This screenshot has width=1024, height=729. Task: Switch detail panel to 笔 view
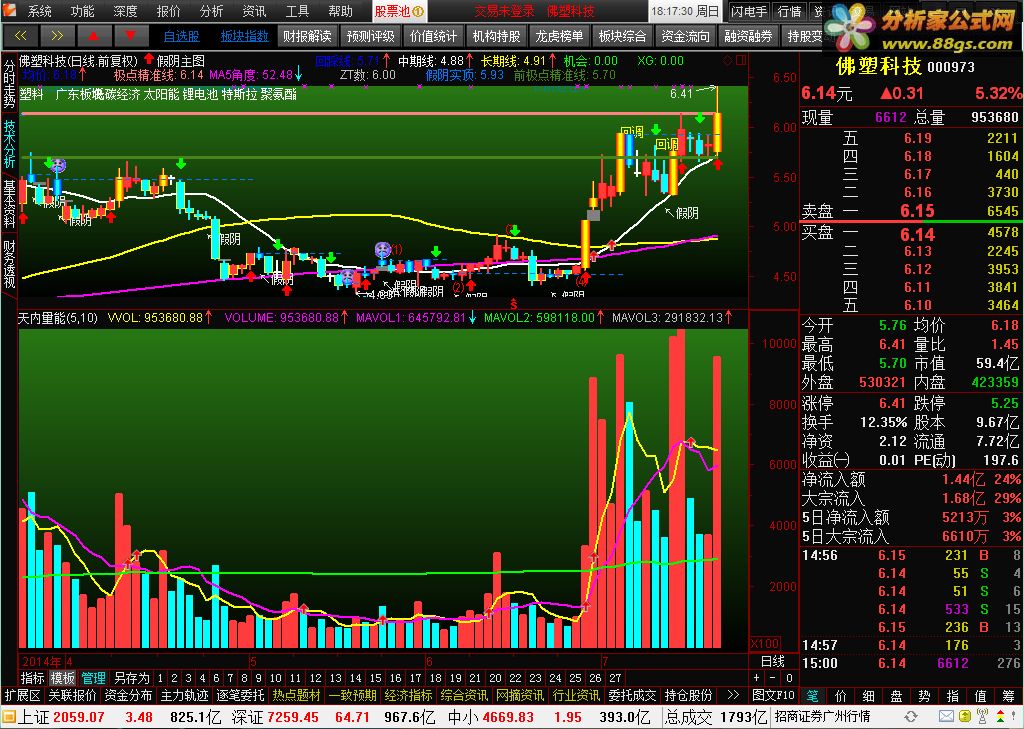tap(814, 695)
